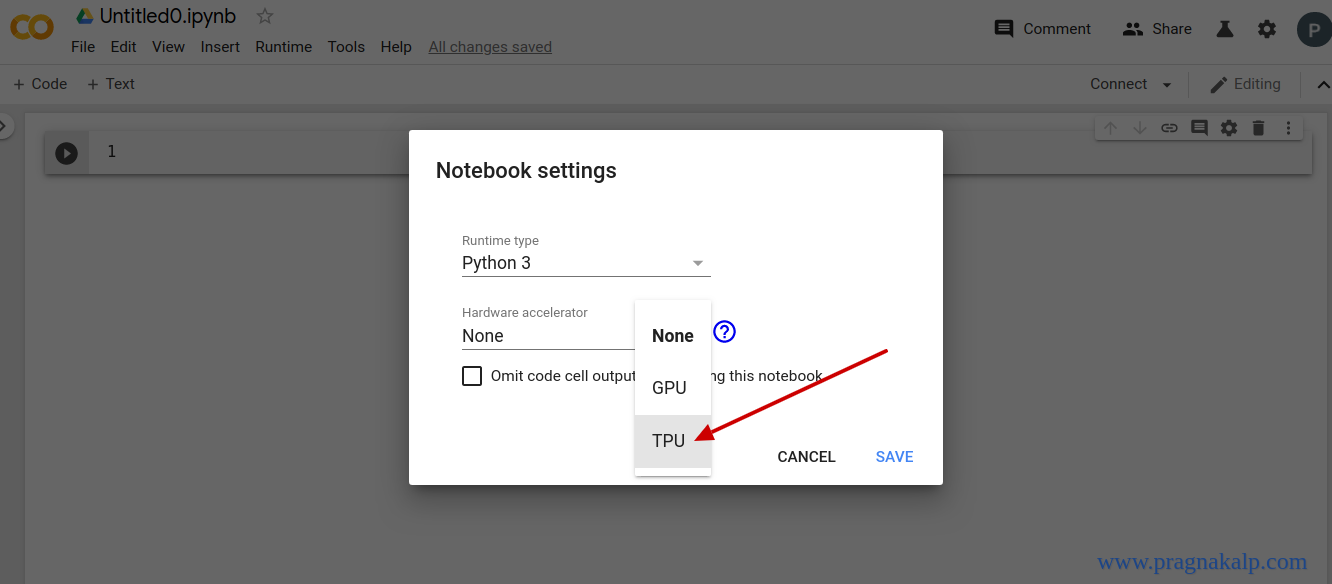This screenshot has height=584, width=1332.
Task: Enable Omit code cell output checkbox
Action: (x=471, y=375)
